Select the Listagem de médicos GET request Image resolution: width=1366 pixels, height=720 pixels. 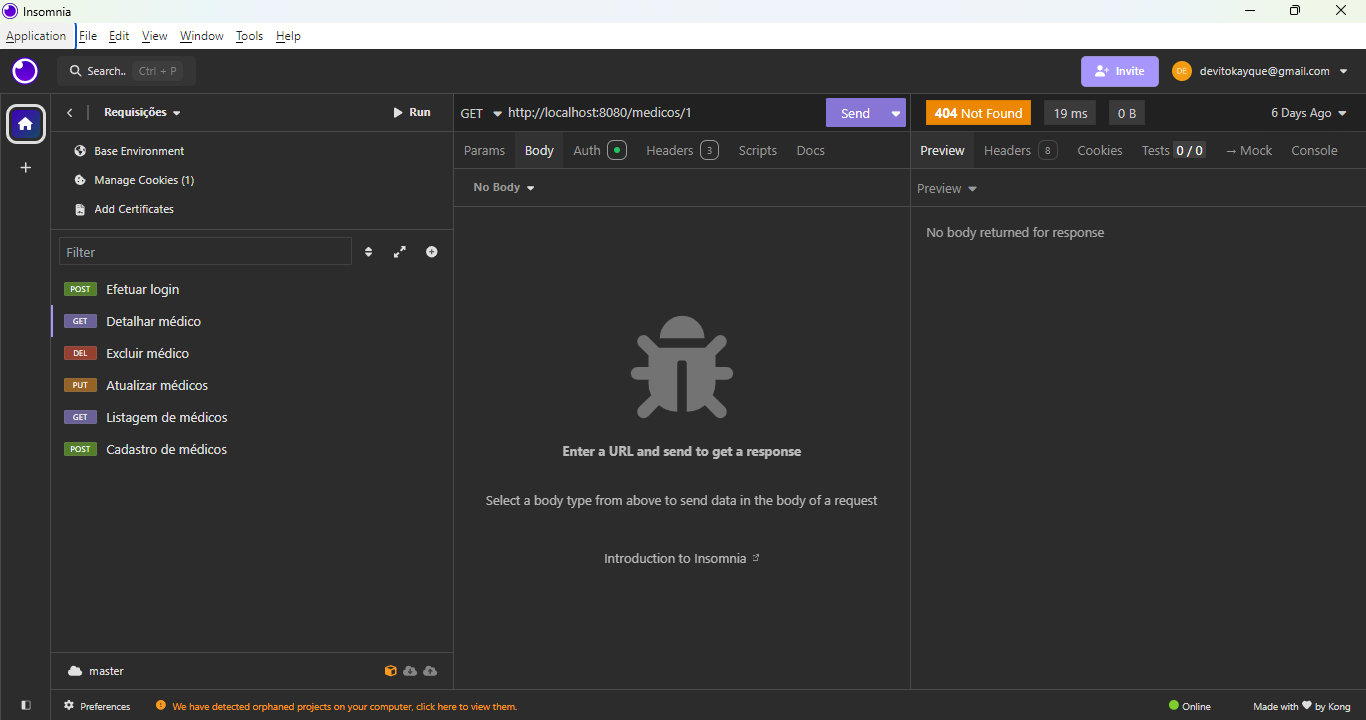tap(252, 417)
